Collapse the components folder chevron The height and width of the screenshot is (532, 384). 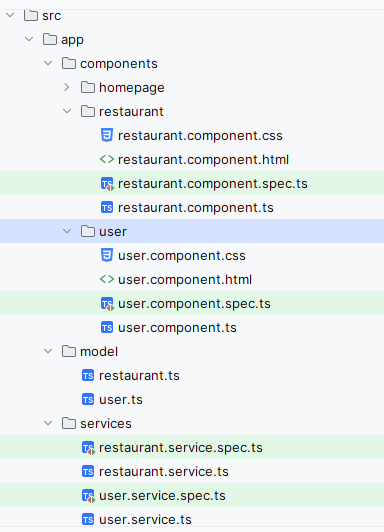click(x=48, y=63)
